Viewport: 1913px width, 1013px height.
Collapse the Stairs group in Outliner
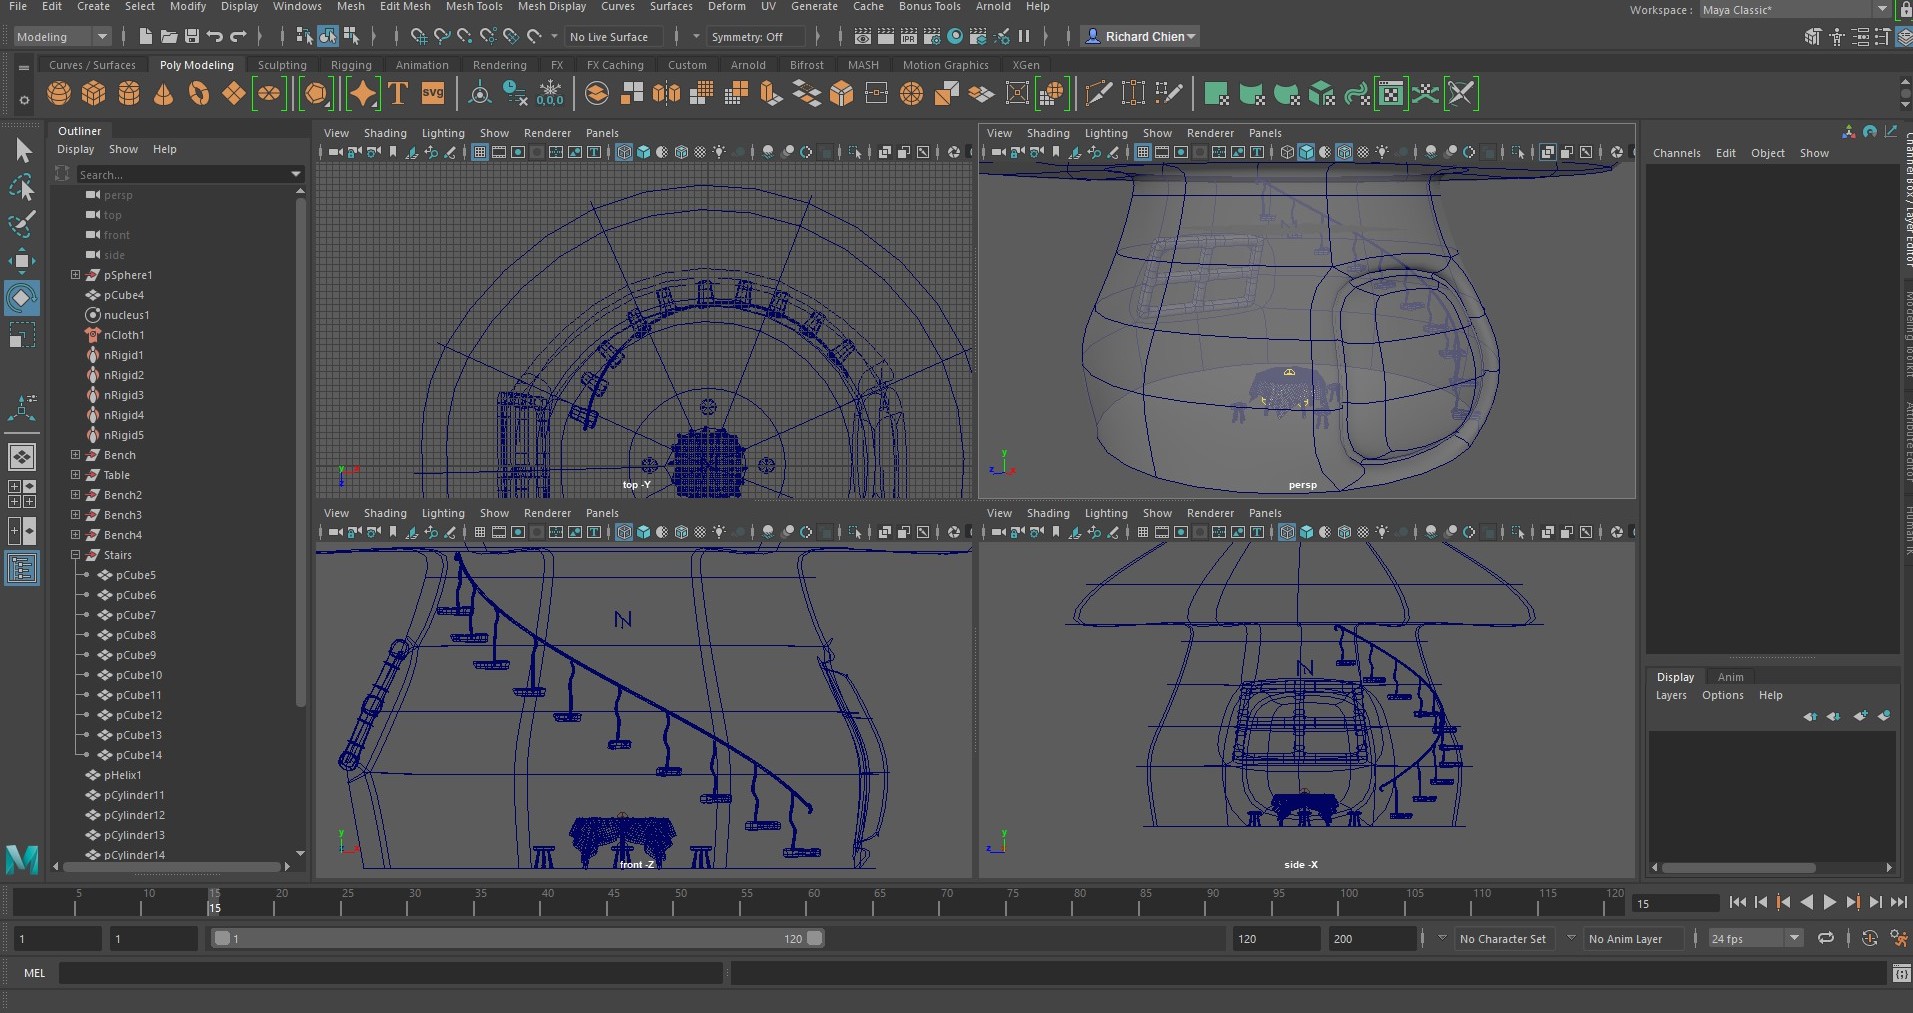[x=75, y=555]
